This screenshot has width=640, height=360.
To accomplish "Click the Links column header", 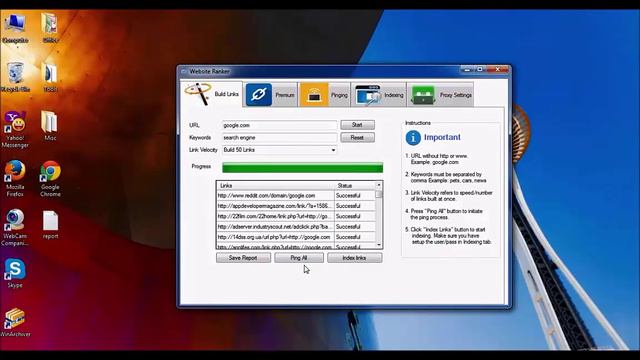I will tap(276, 185).
